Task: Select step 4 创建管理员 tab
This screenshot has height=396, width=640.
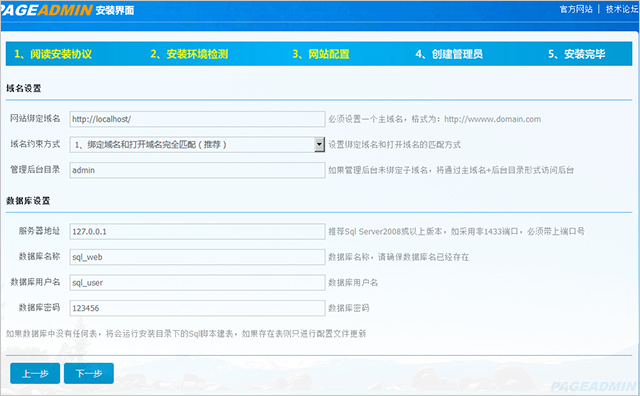Action: (x=449, y=54)
